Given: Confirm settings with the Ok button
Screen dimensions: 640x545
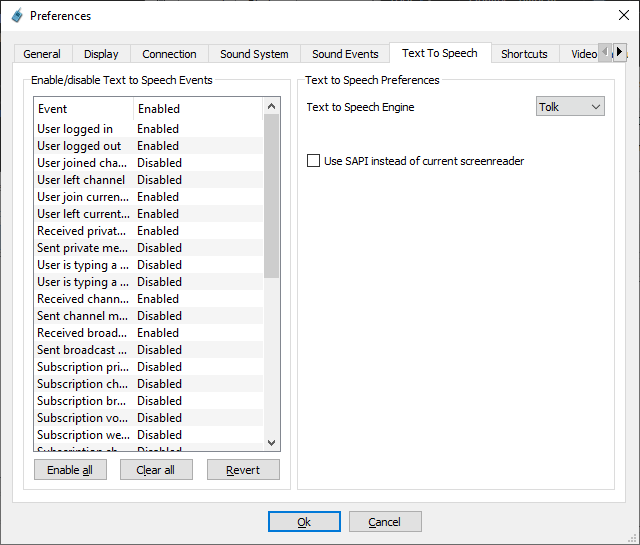Looking at the screenshot, I should [x=304, y=522].
